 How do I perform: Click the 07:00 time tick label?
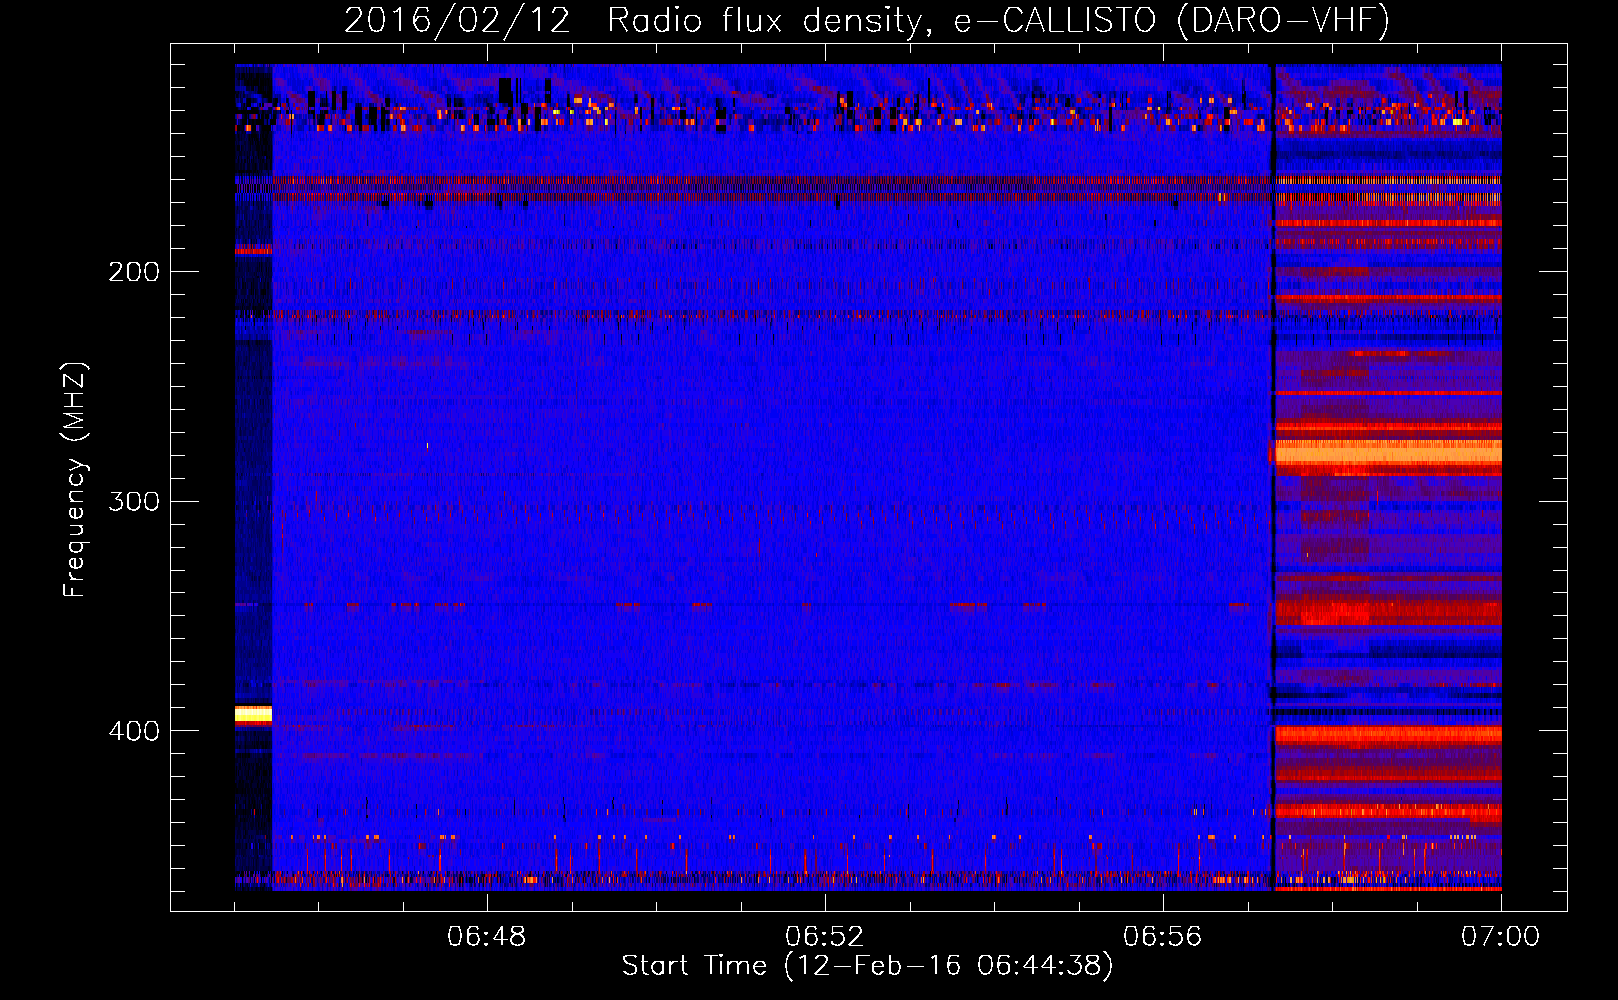coord(1500,937)
